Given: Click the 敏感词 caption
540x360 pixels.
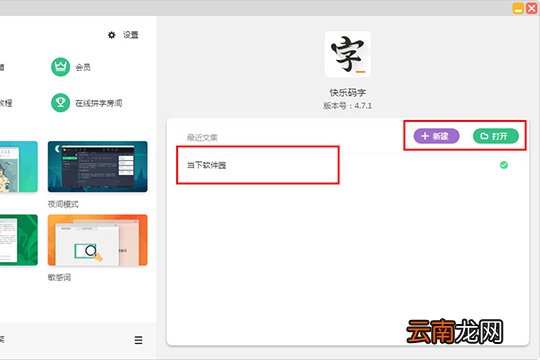Looking at the screenshot, I should 59,277.
